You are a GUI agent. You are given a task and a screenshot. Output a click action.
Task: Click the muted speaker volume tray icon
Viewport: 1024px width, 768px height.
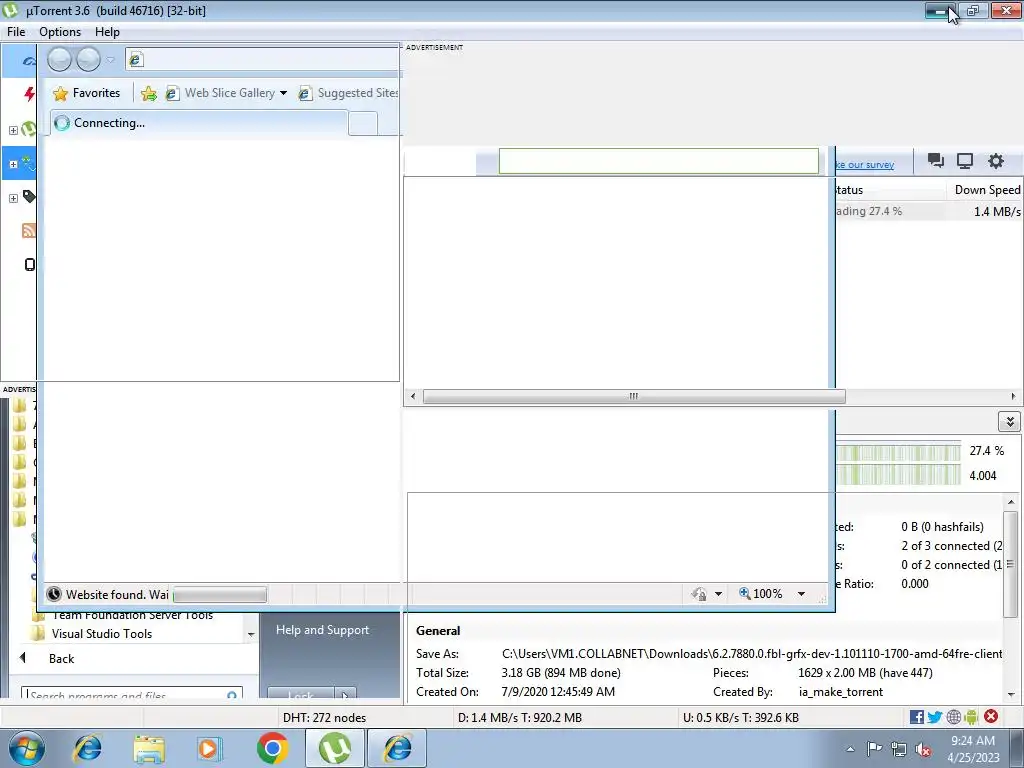coord(923,750)
